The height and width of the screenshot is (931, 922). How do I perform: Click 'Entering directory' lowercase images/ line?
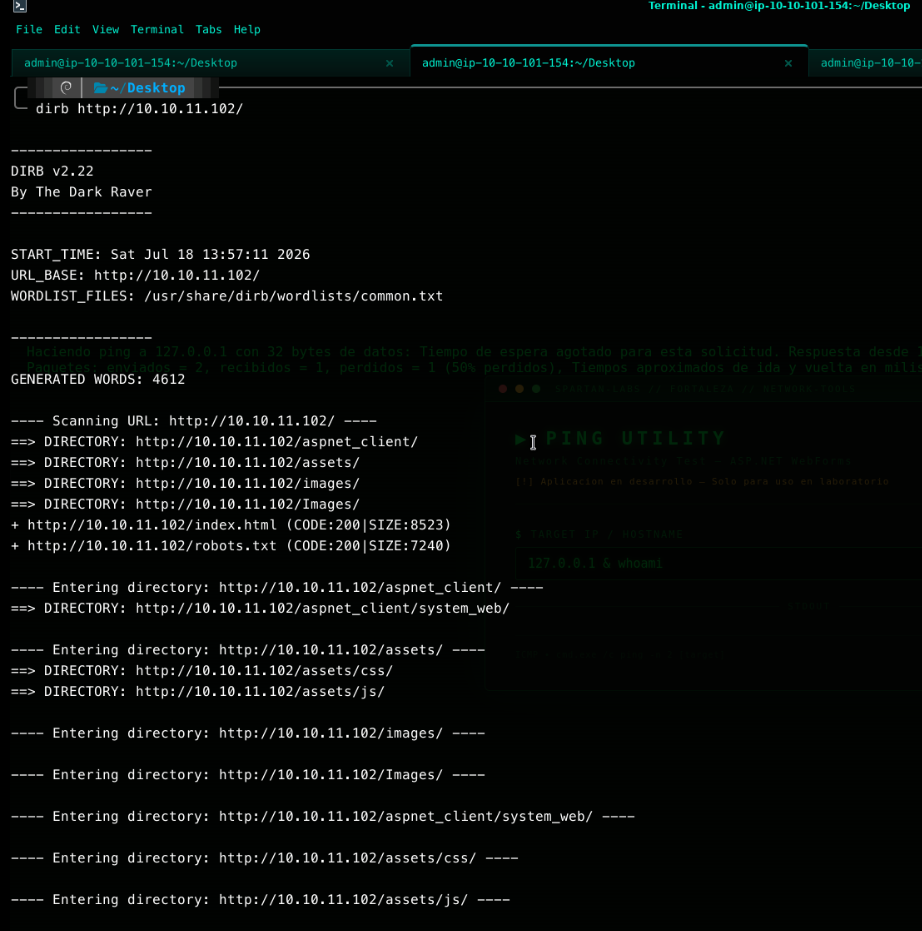point(248,733)
